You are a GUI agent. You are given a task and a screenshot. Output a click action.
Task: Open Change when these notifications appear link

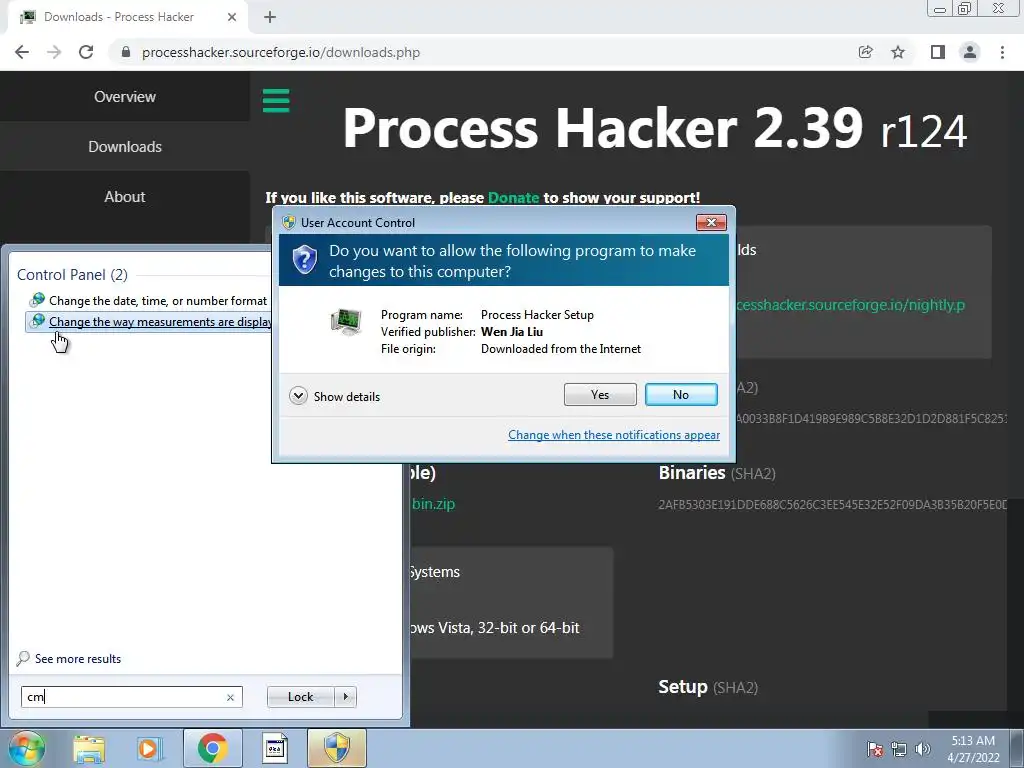614,435
